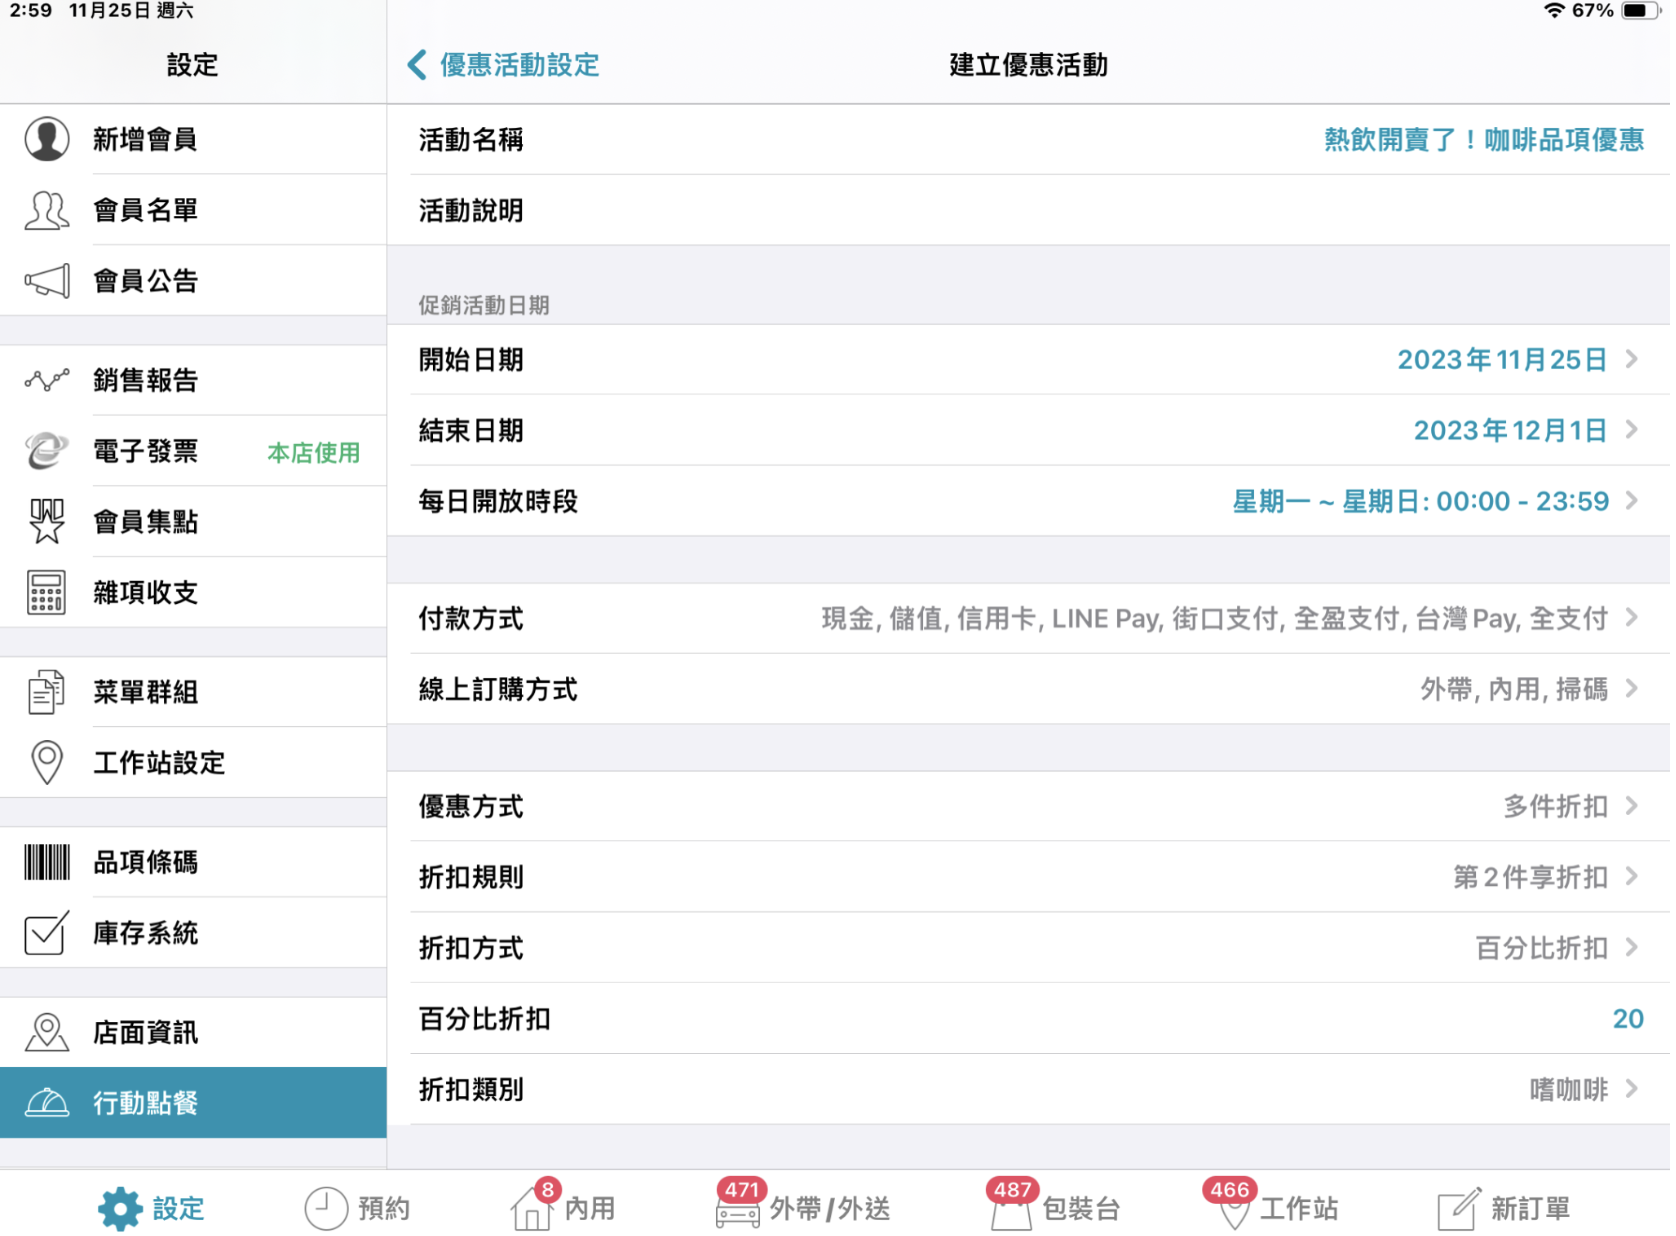Open 雜項收支 calculator icon
Image resolution: width=1676 pixels, height=1236 pixels.
click(47, 592)
